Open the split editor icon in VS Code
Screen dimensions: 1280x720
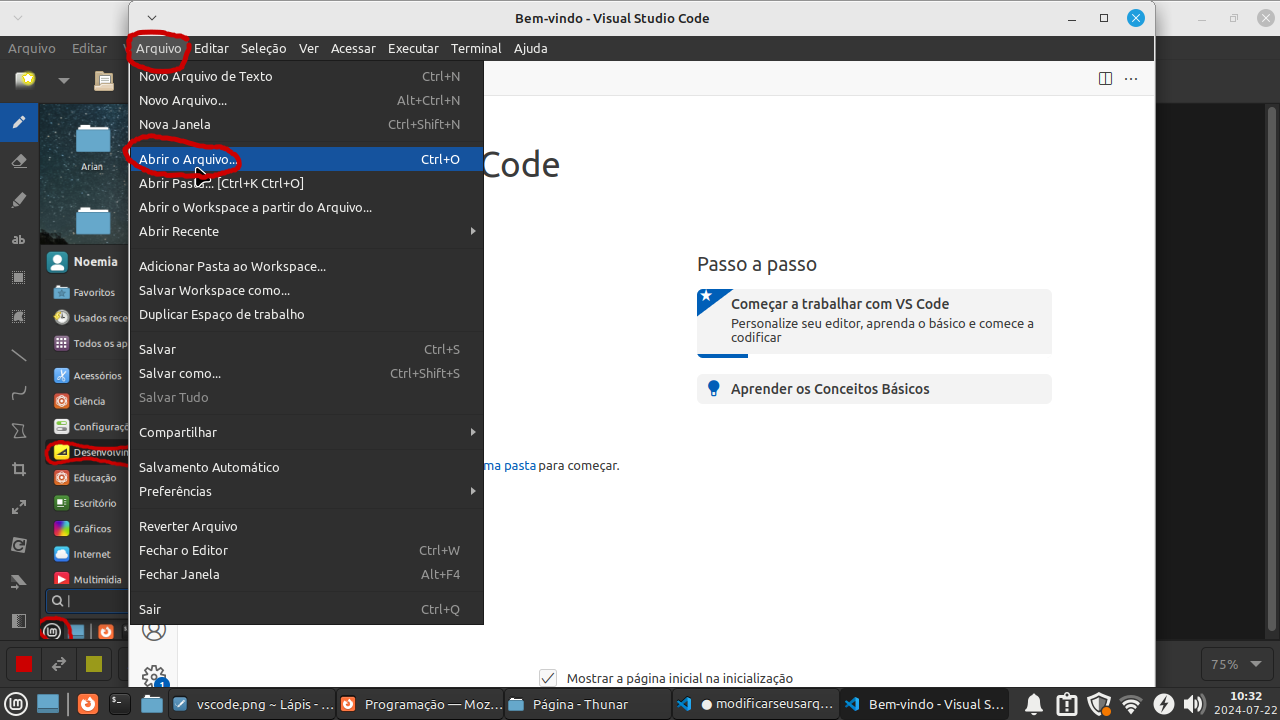[1105, 78]
